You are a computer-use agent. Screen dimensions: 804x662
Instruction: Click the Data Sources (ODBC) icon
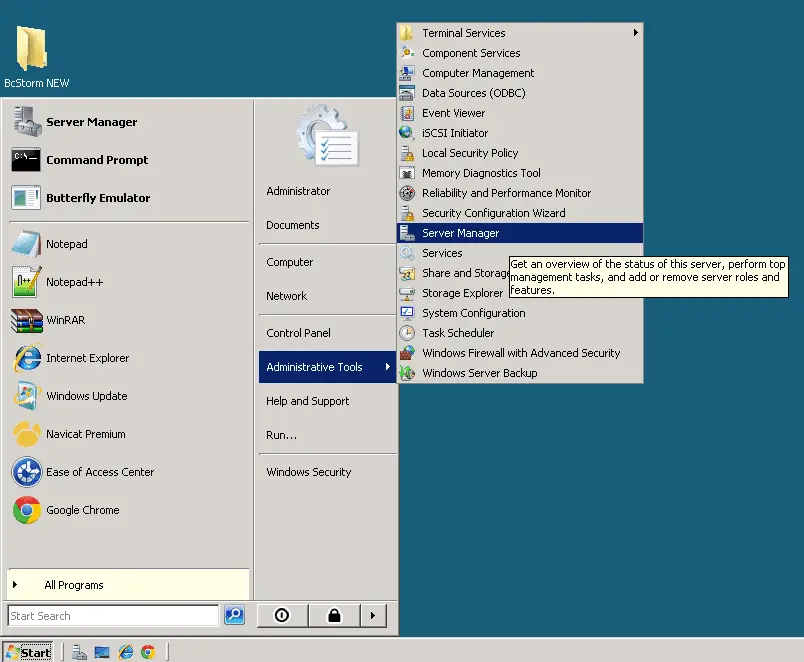pos(407,93)
